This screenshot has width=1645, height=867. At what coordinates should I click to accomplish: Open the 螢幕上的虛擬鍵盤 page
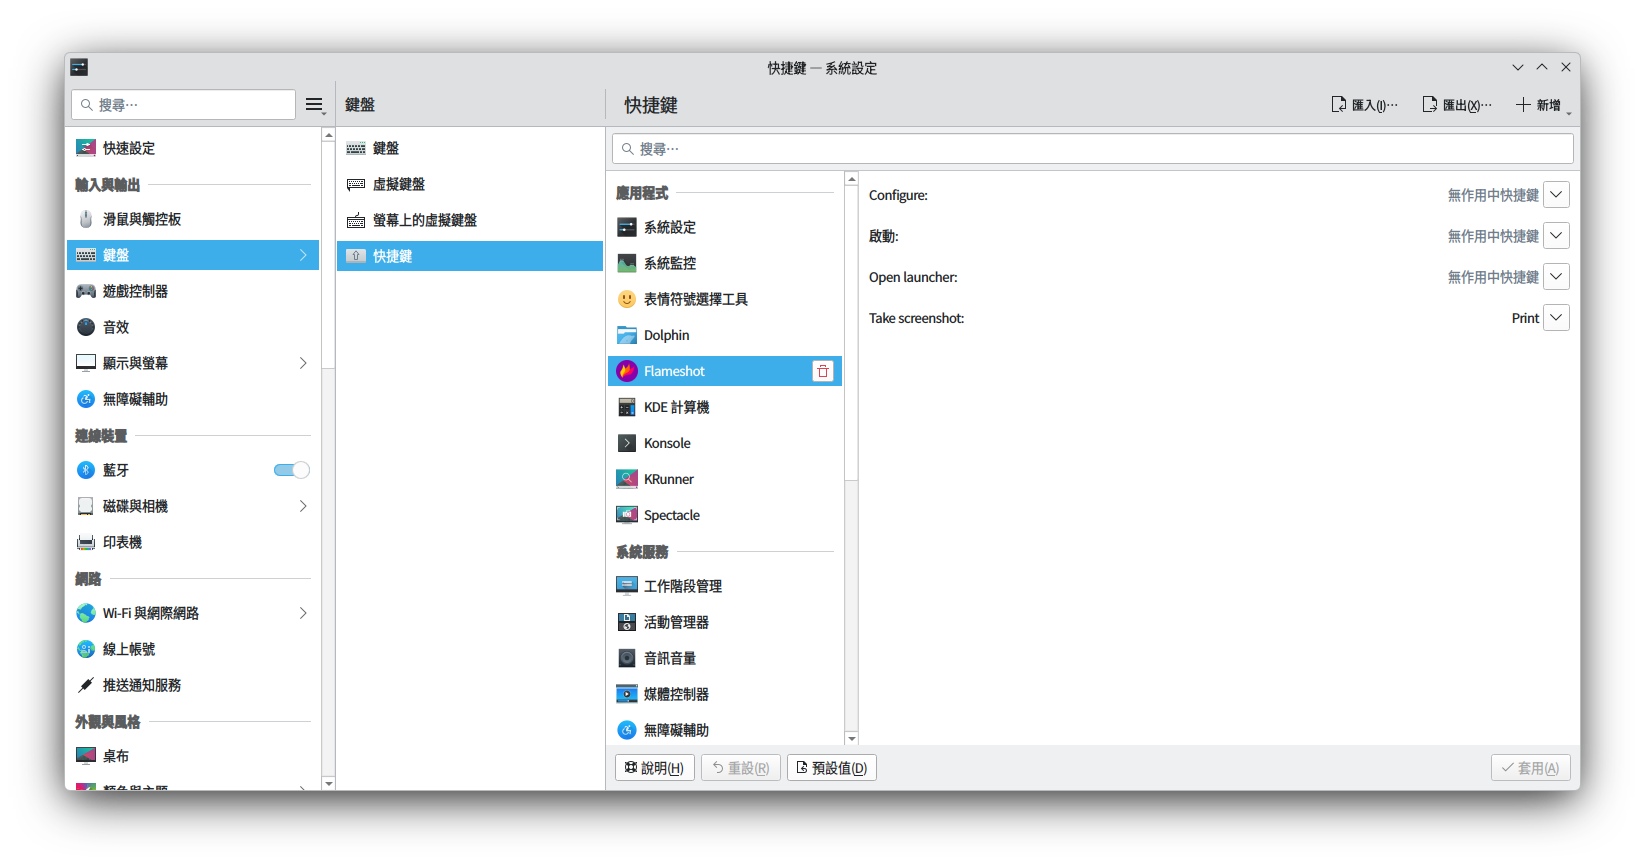pos(470,220)
